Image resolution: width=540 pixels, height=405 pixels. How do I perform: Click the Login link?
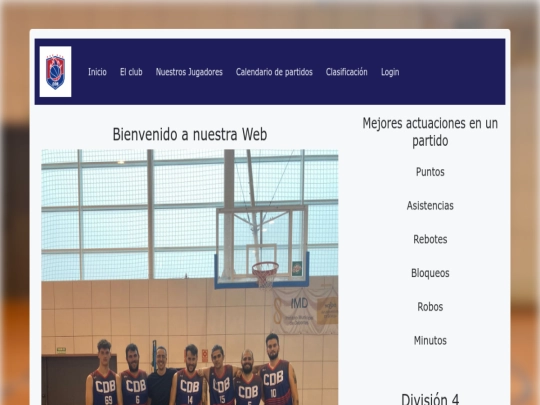click(390, 72)
